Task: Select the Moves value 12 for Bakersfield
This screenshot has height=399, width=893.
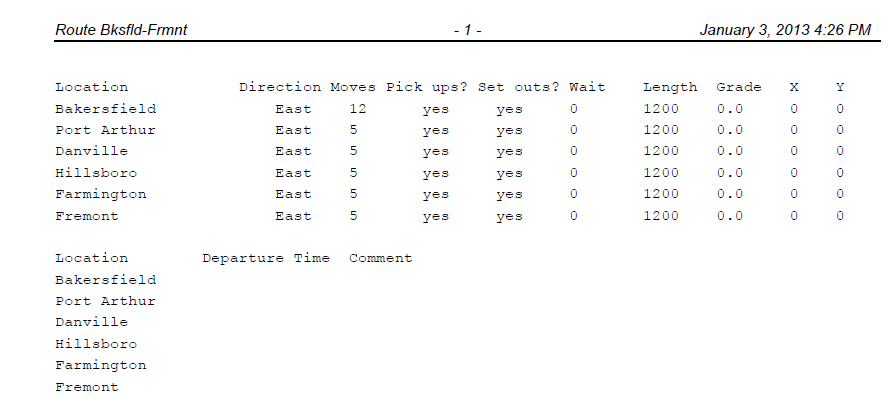Action: [358, 109]
